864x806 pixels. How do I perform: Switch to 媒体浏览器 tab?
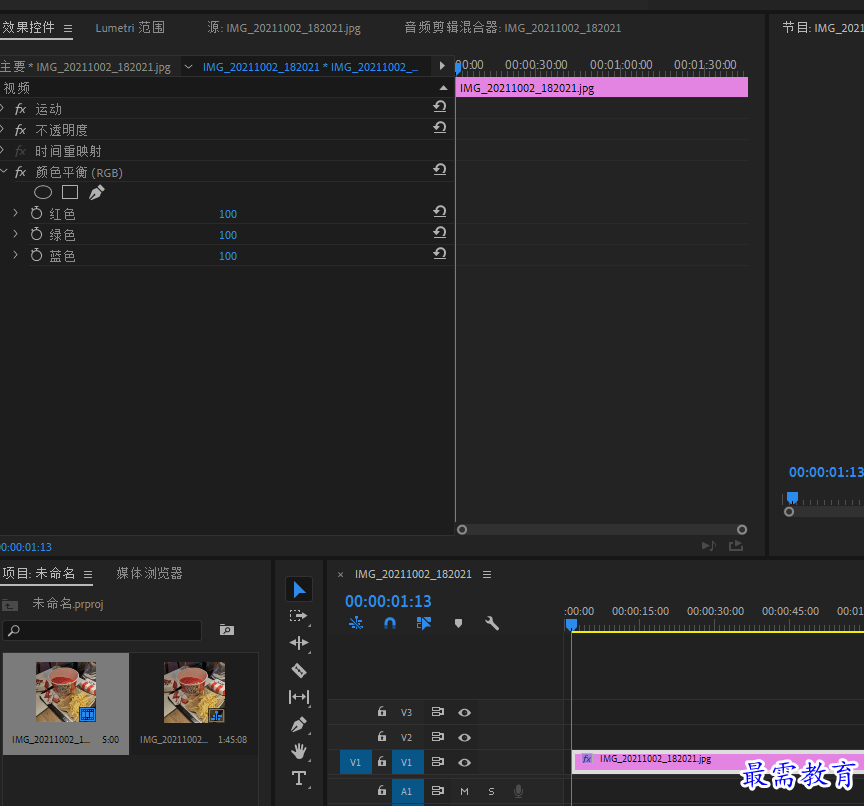[149, 574]
